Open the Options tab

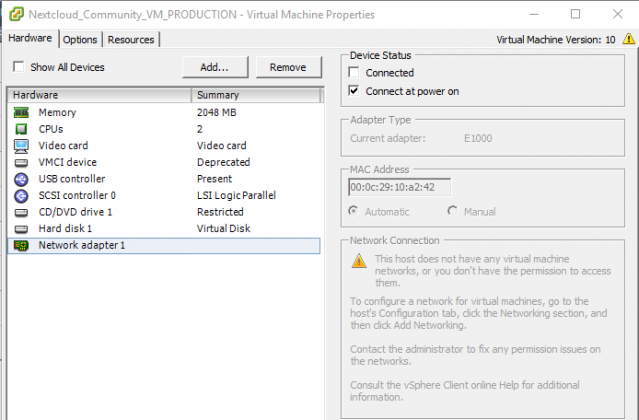80,40
